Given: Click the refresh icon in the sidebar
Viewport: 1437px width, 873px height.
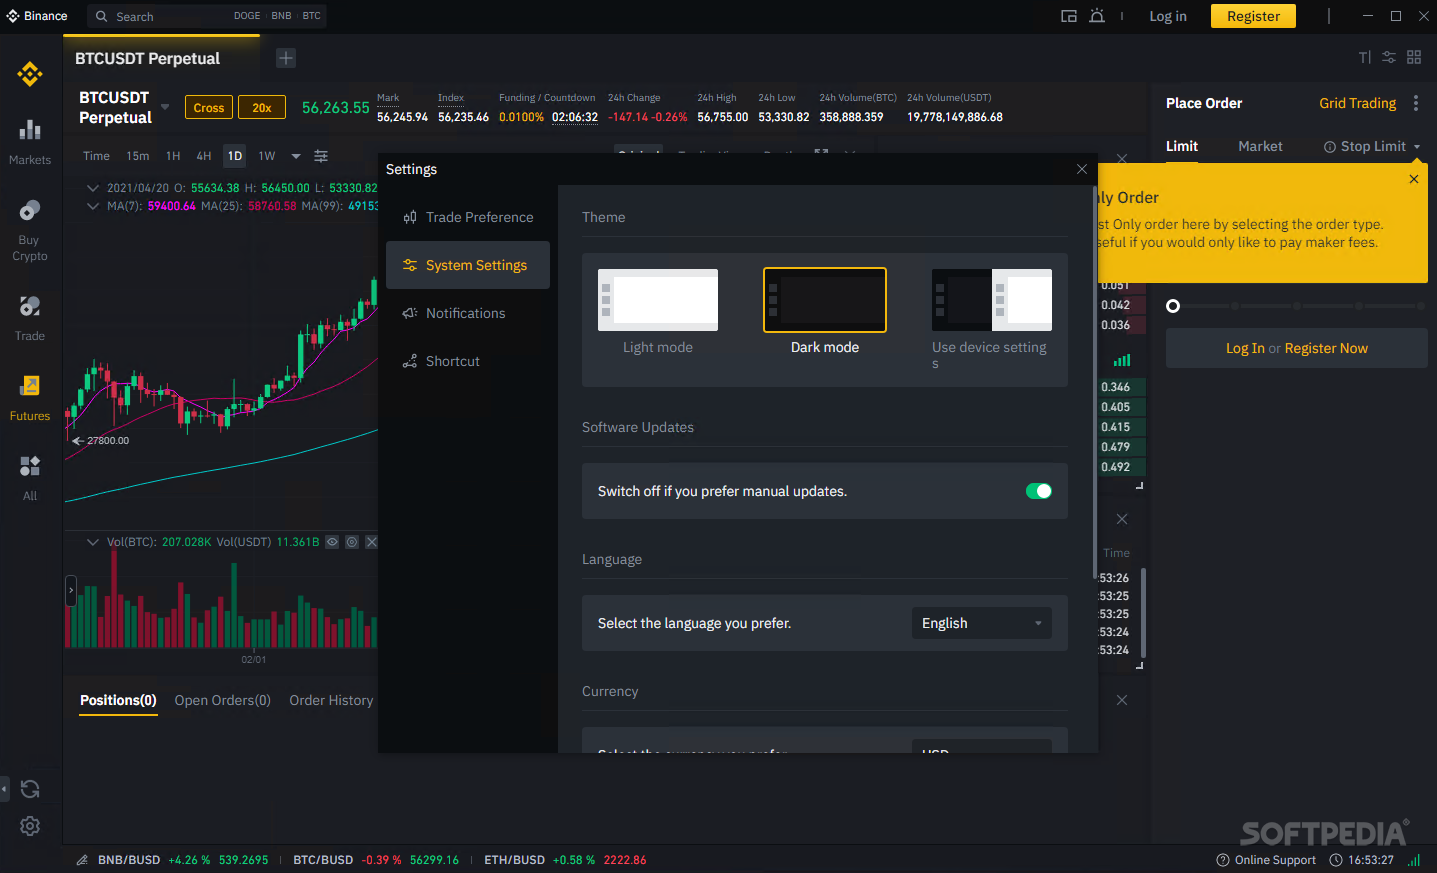Looking at the screenshot, I should coord(30,789).
